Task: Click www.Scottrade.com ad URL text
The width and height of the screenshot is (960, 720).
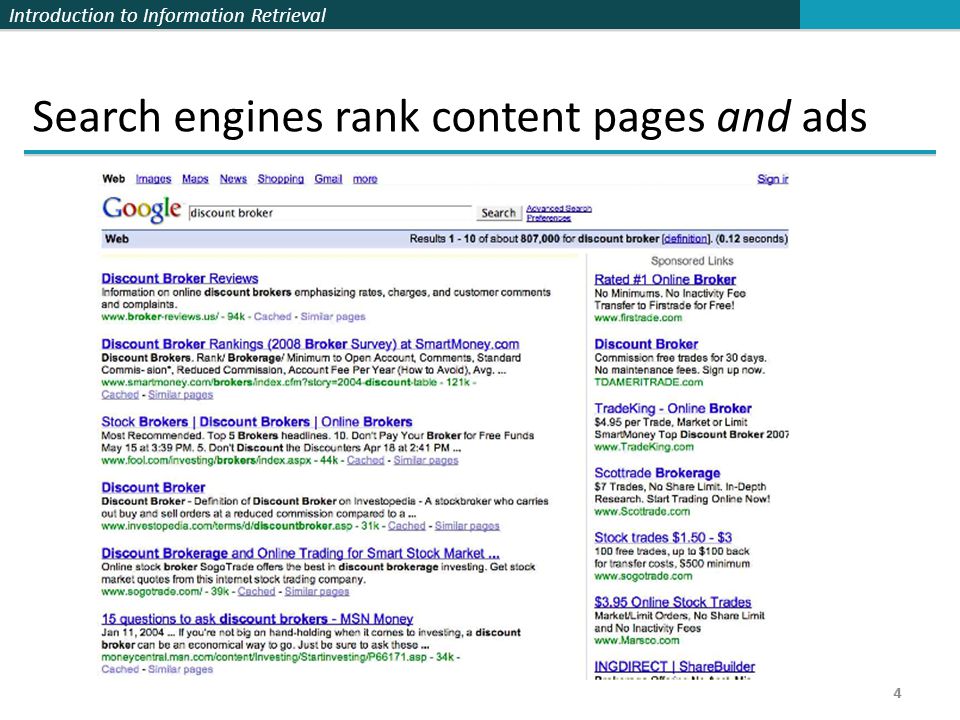Action: 642,511
